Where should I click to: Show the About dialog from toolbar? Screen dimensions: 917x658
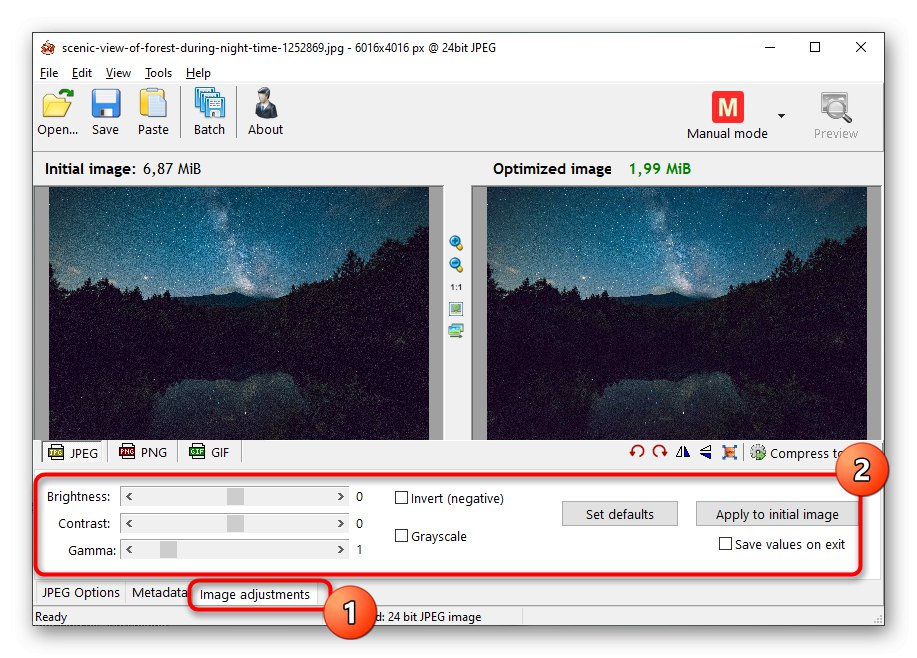(x=266, y=112)
